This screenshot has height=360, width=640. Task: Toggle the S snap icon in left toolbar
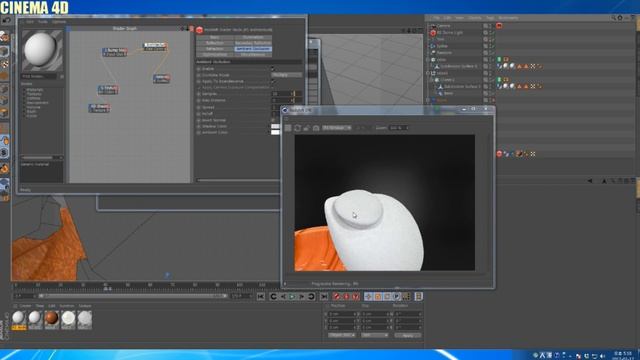(4, 153)
